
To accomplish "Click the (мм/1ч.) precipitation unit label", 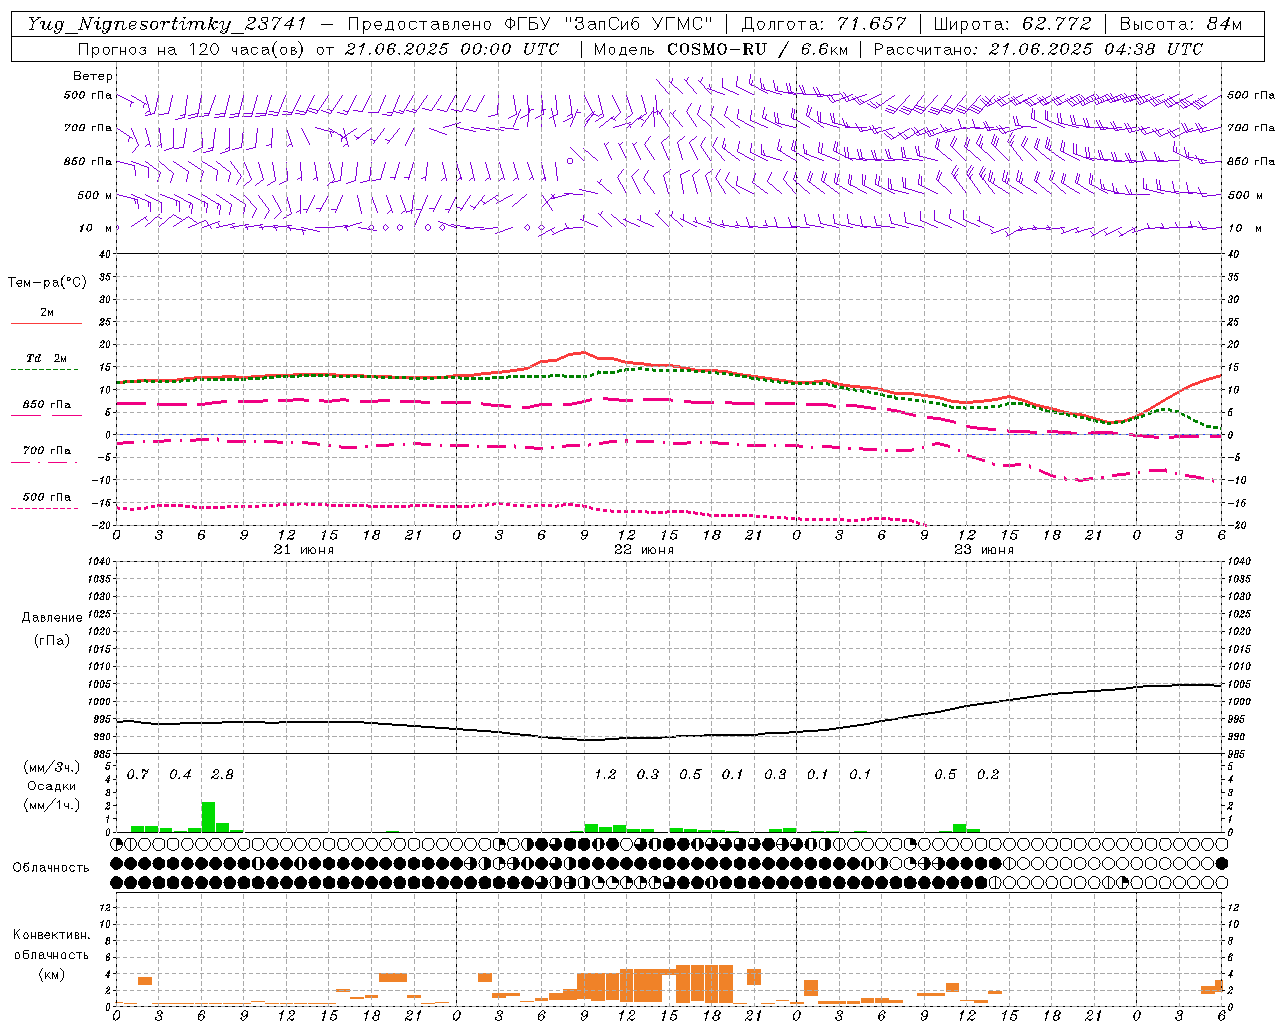I will [x=52, y=805].
